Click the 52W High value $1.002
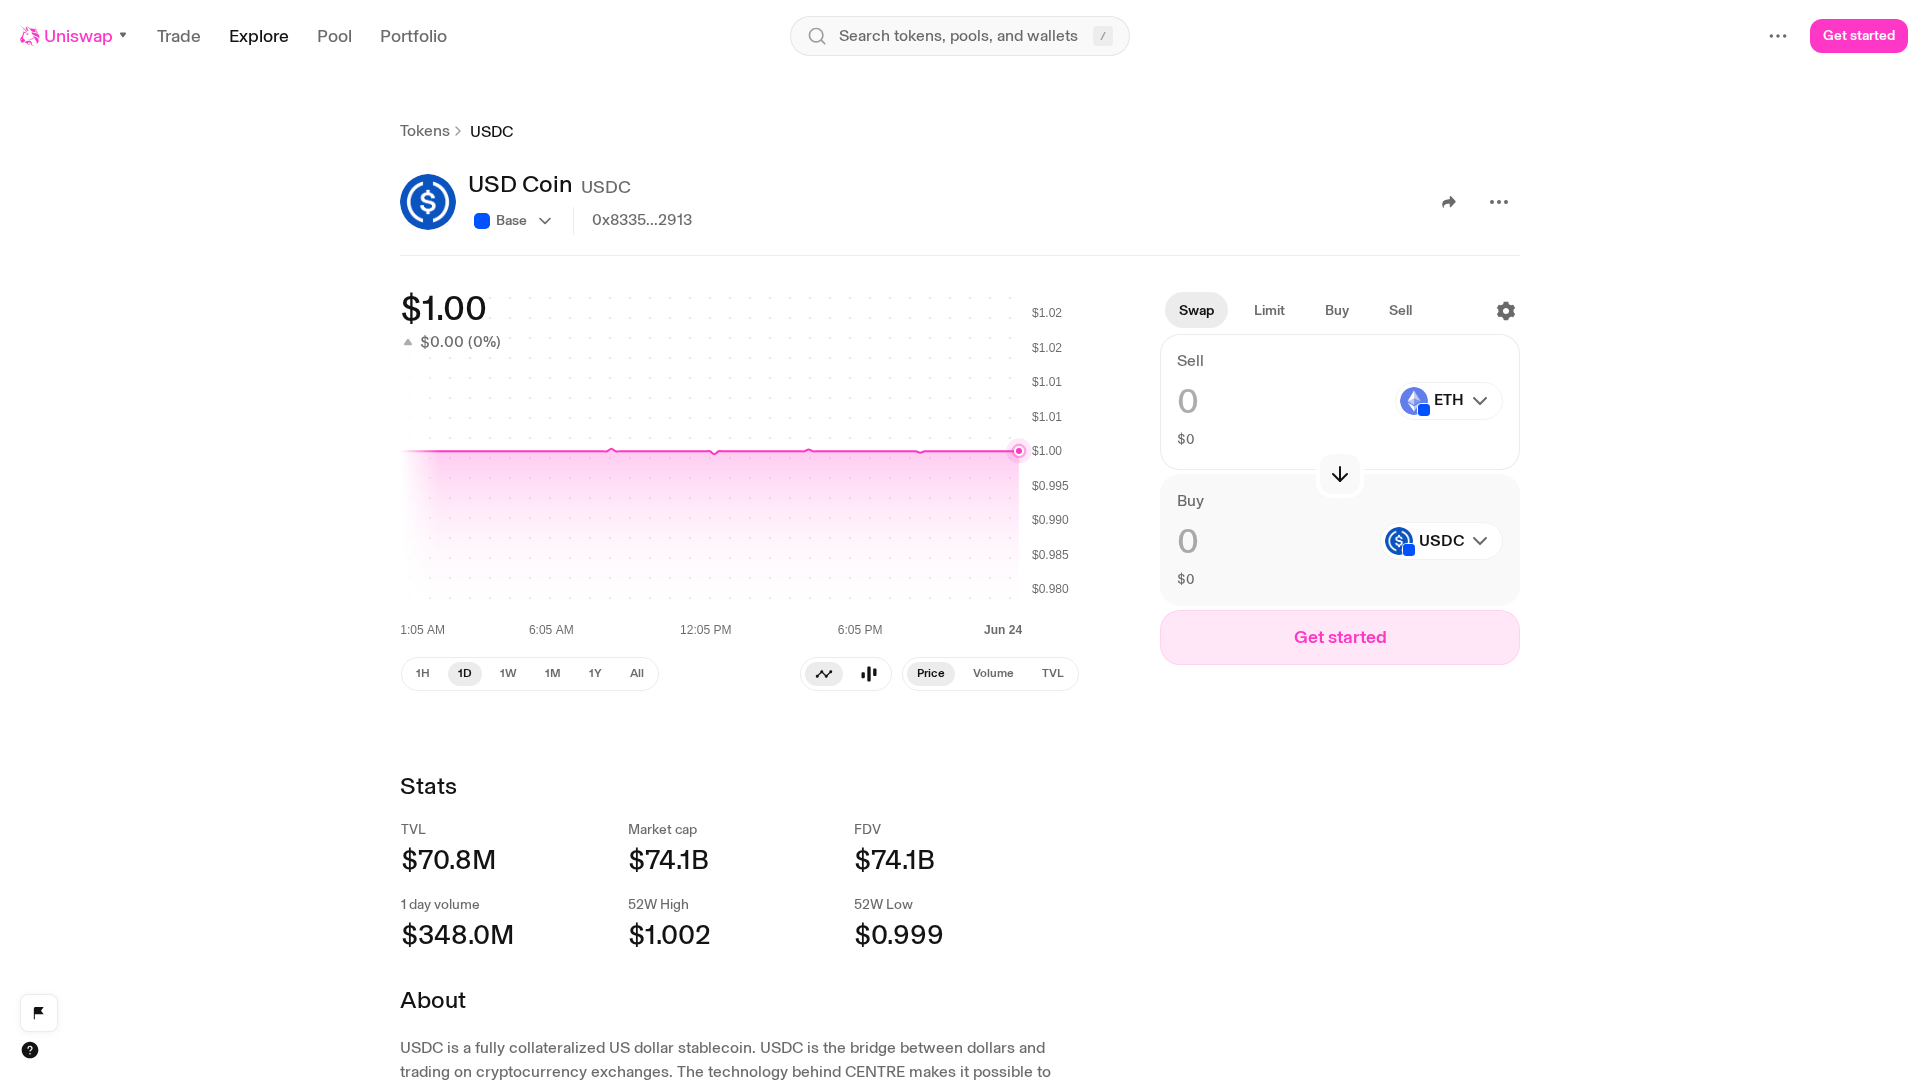 click(669, 935)
